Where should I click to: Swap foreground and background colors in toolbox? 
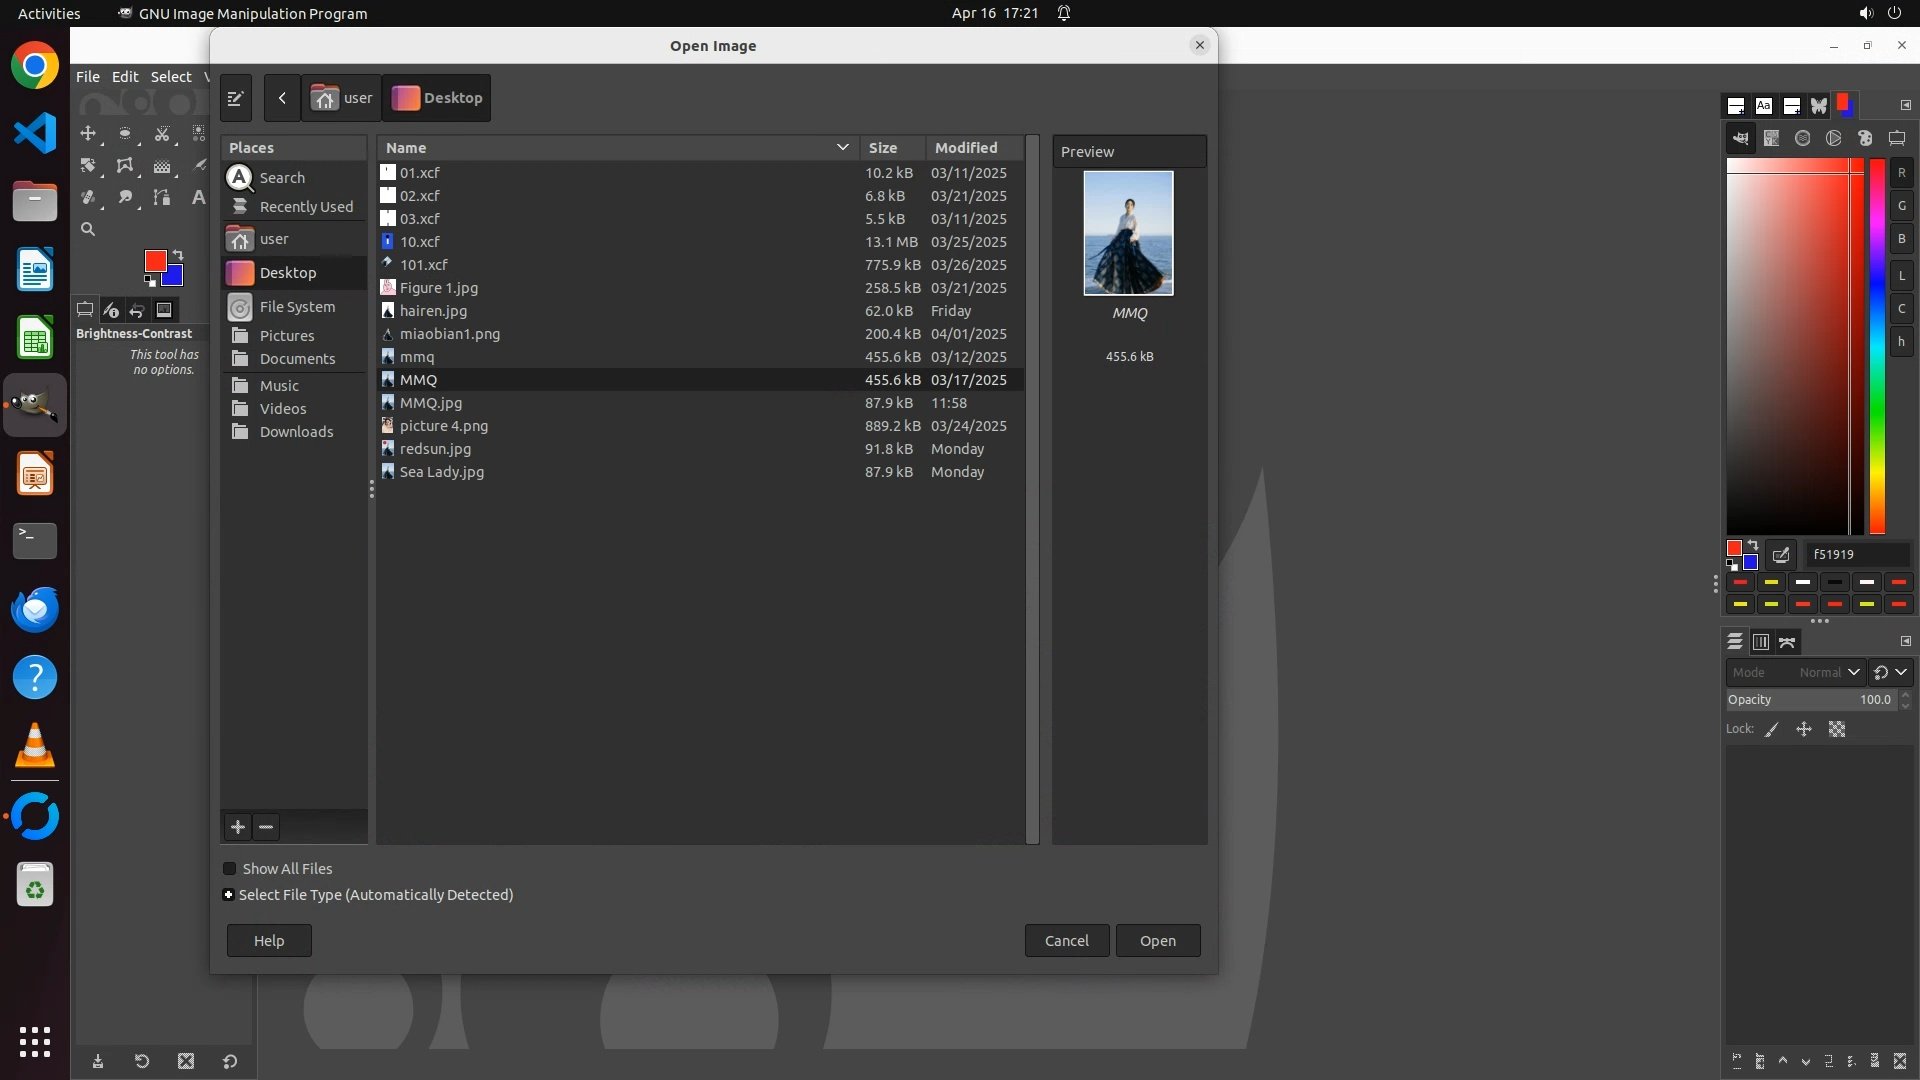pyautogui.click(x=178, y=255)
